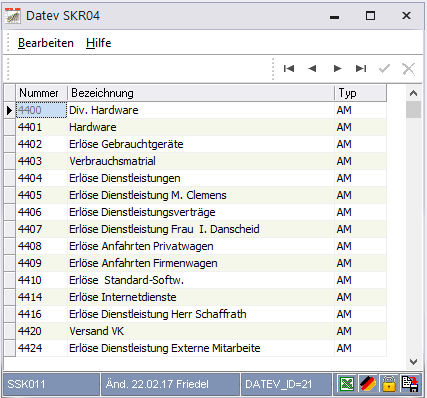
Task: Click scrollbar down arrow
Action: pos(413,362)
